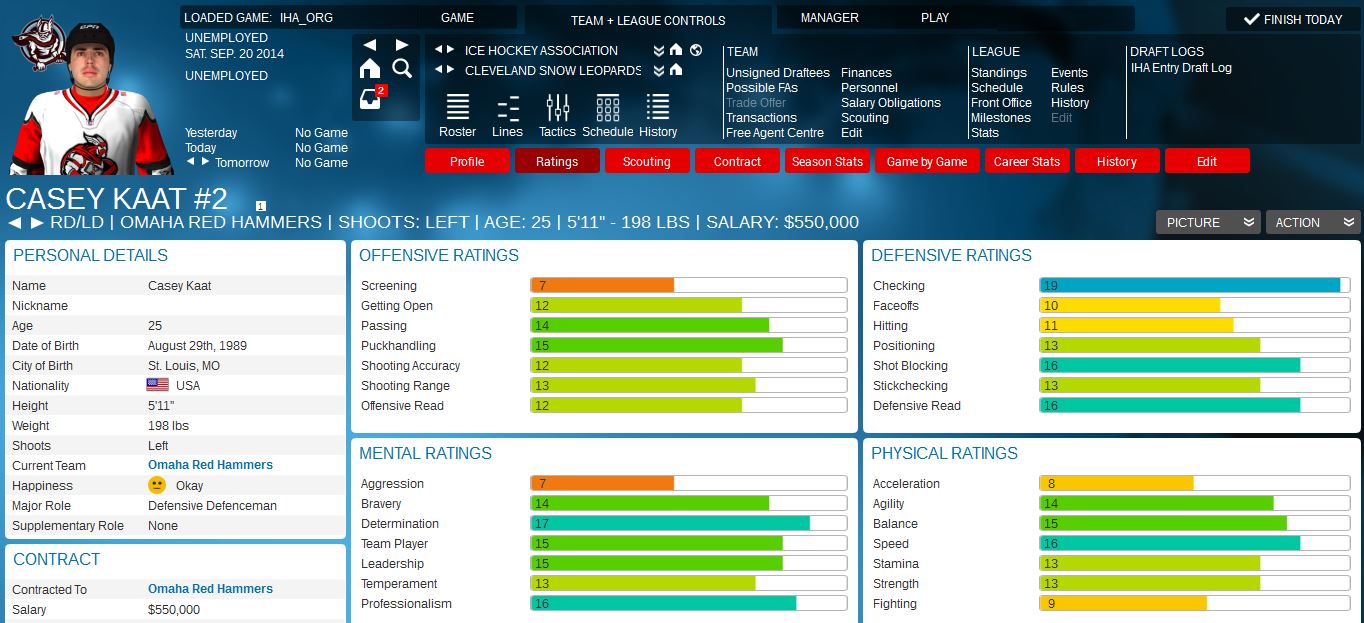Open the ACTION dropdown menu
Image resolution: width=1364 pixels, height=623 pixels.
[x=1312, y=222]
